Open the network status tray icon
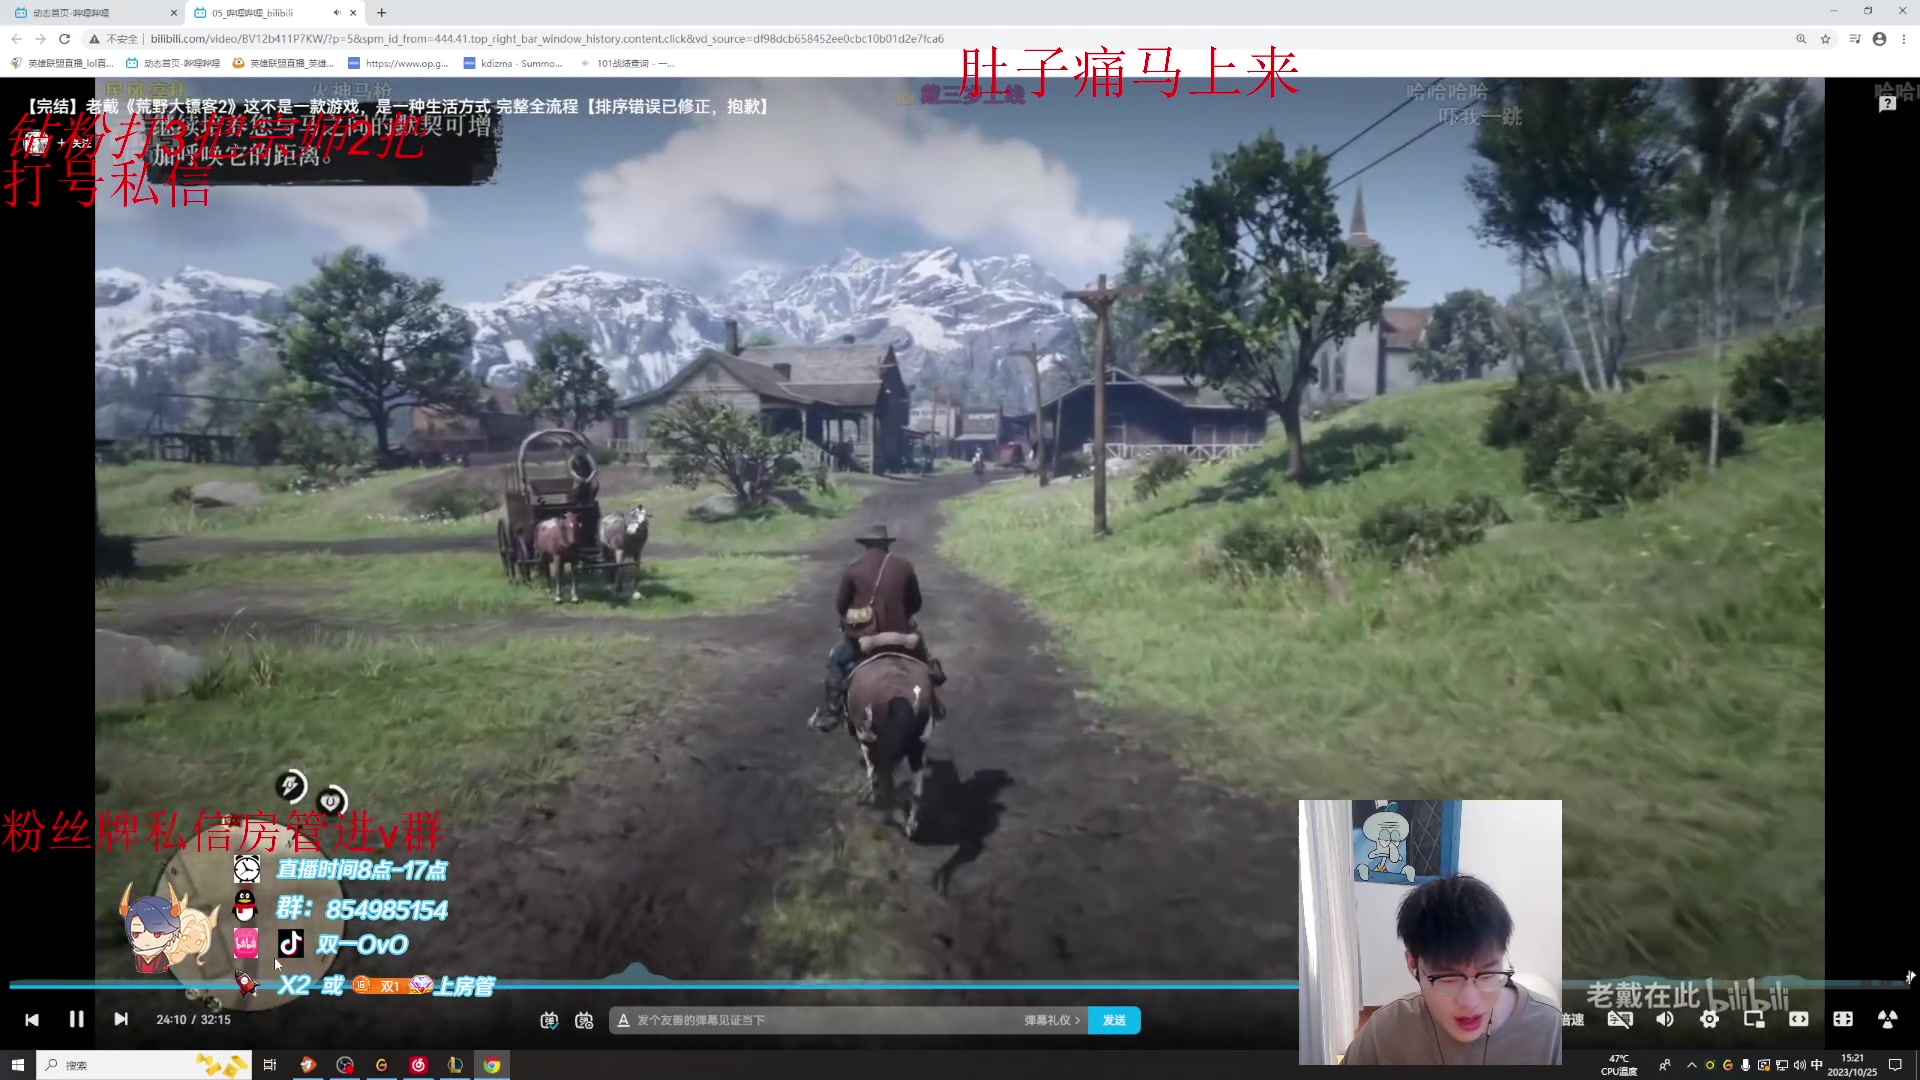This screenshot has height=1080, width=1920. [x=1781, y=1065]
